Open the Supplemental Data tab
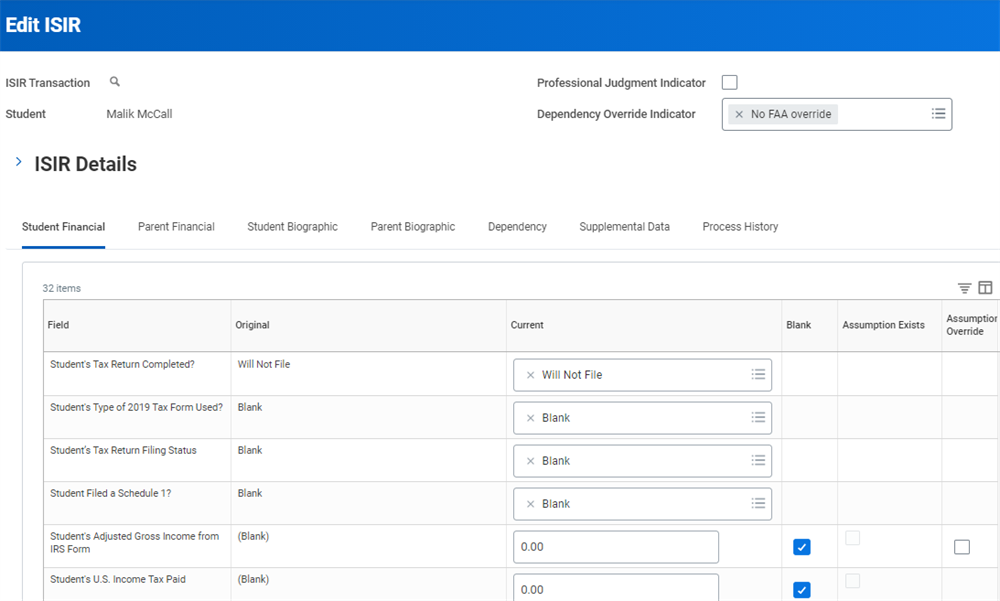 (x=624, y=226)
